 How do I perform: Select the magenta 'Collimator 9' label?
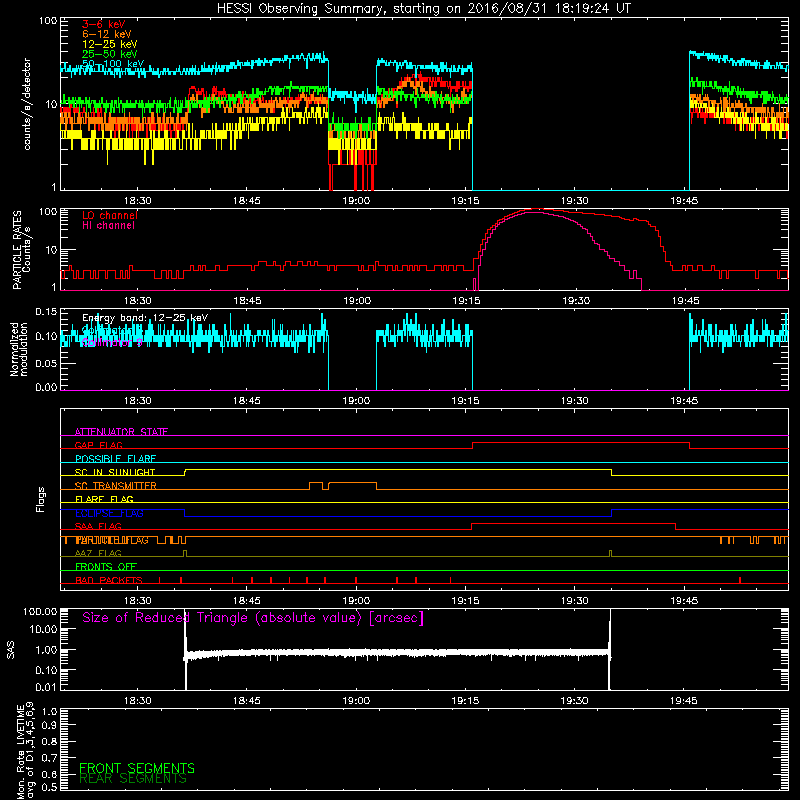pyautogui.click(x=112, y=342)
